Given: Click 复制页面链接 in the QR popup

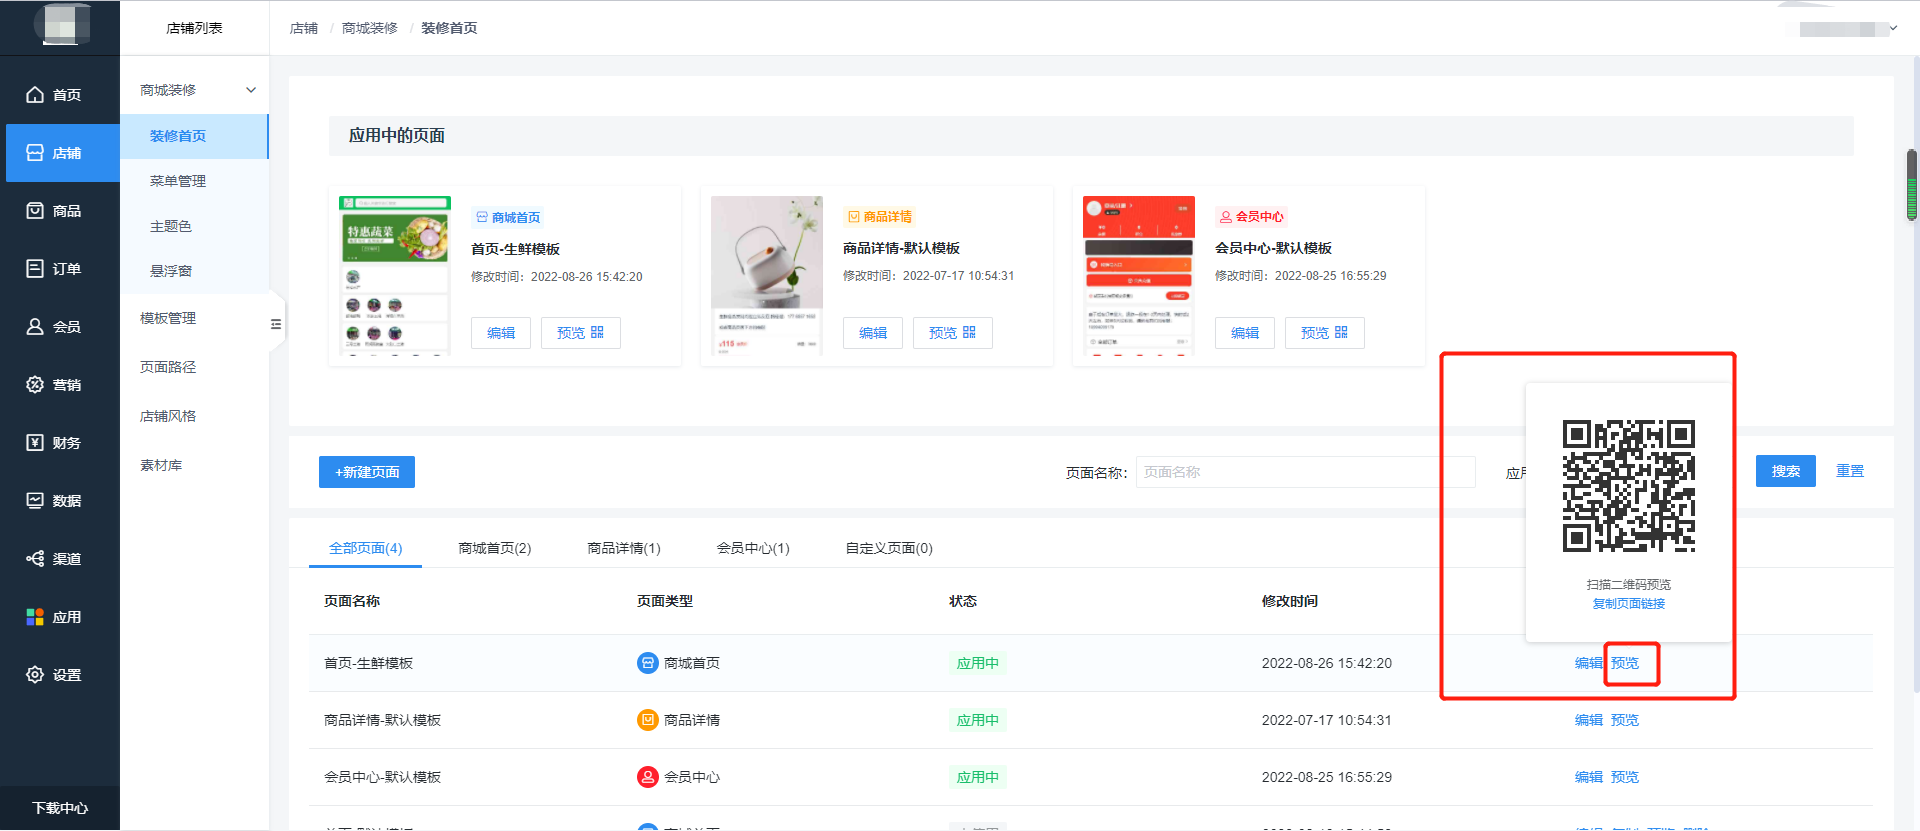Looking at the screenshot, I should tap(1629, 604).
